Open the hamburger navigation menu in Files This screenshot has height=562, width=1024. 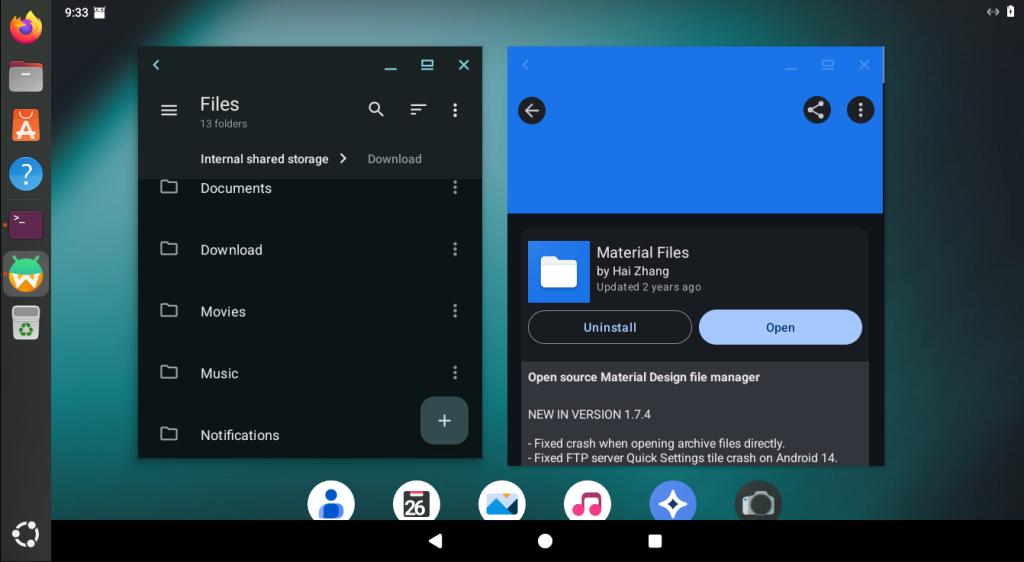[x=169, y=110]
